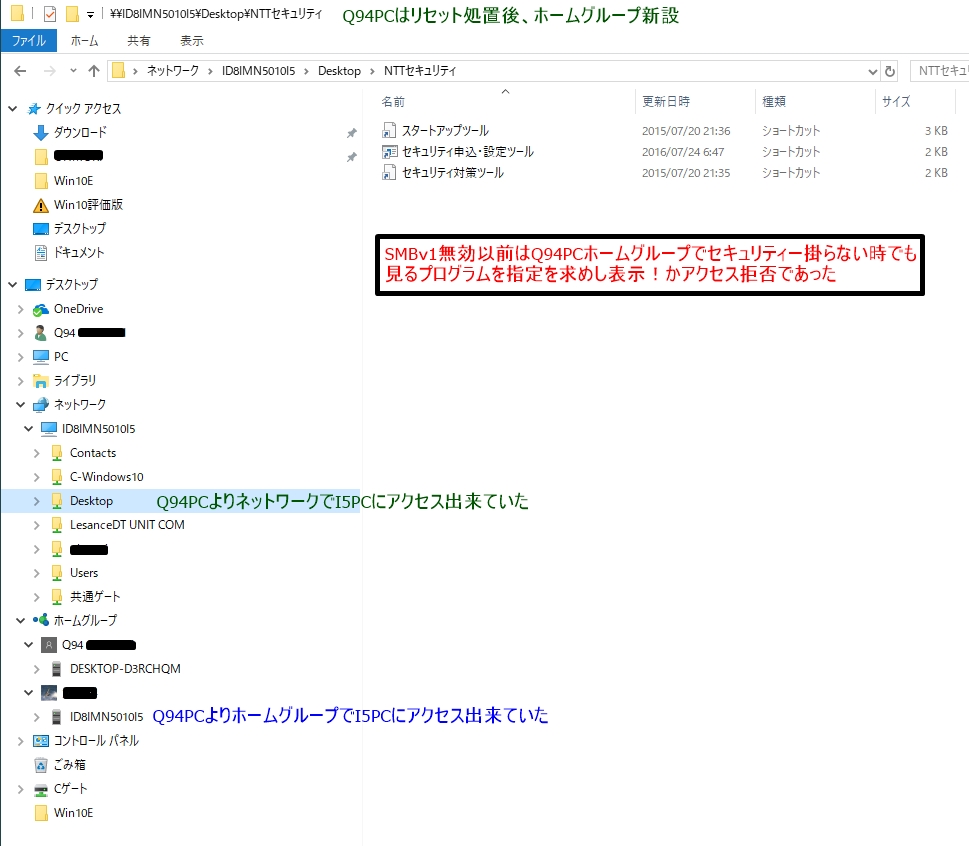Unpin ダウンロード via its pin icon
The image size is (969, 846).
pyautogui.click(x=352, y=133)
